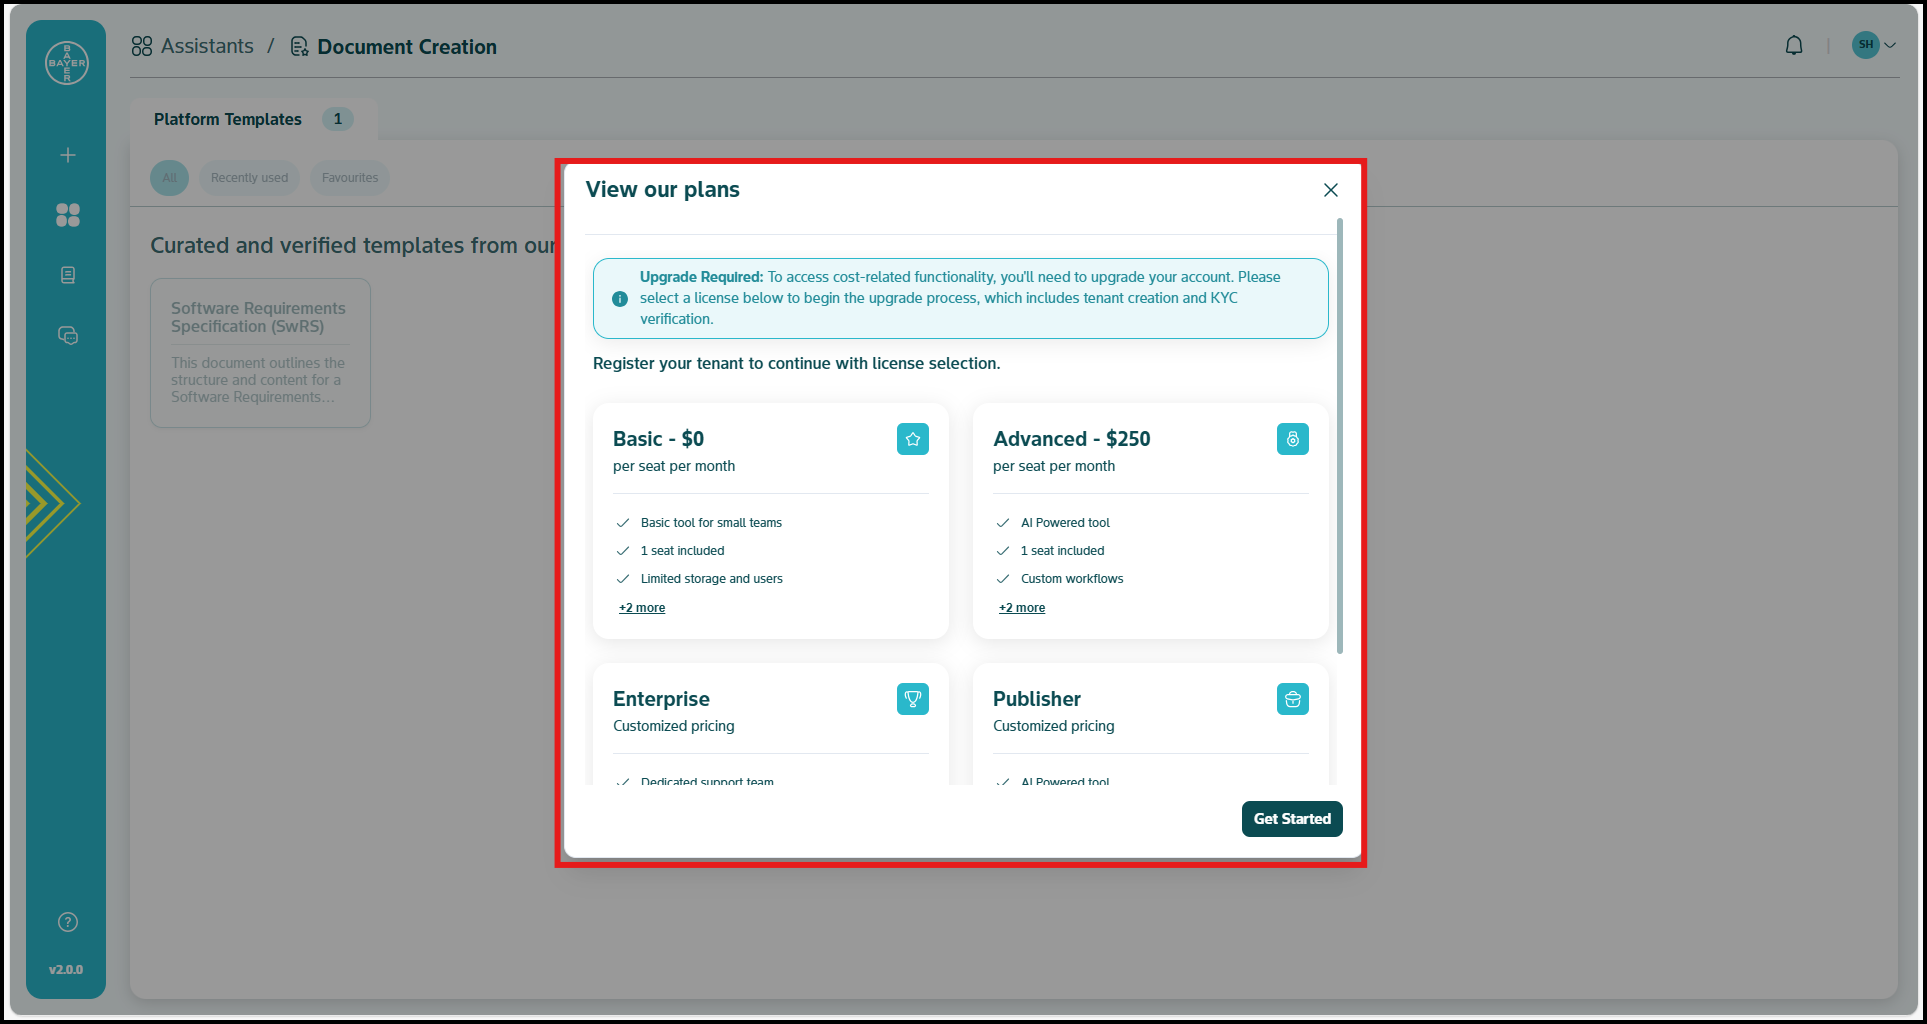1927x1024 pixels.
Task: Open the four-dot apps grid icon
Action: coord(68,215)
